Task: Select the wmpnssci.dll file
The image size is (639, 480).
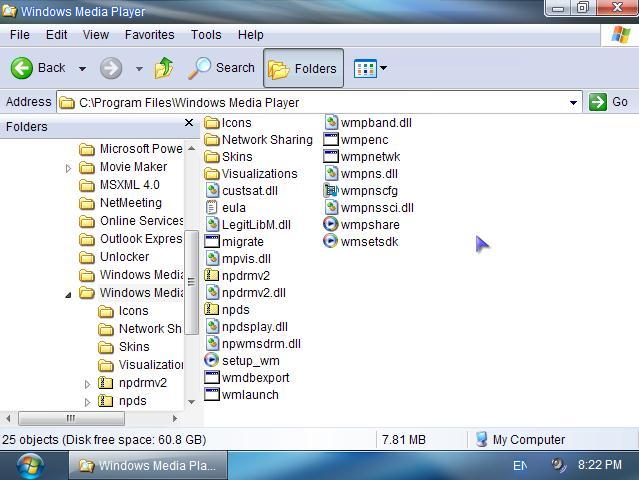Action: 369,208
